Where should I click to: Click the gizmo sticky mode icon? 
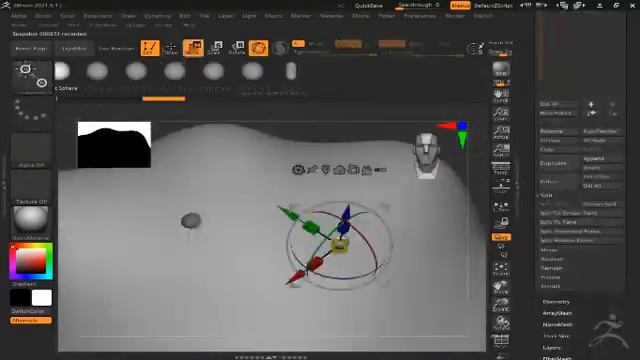click(312, 169)
